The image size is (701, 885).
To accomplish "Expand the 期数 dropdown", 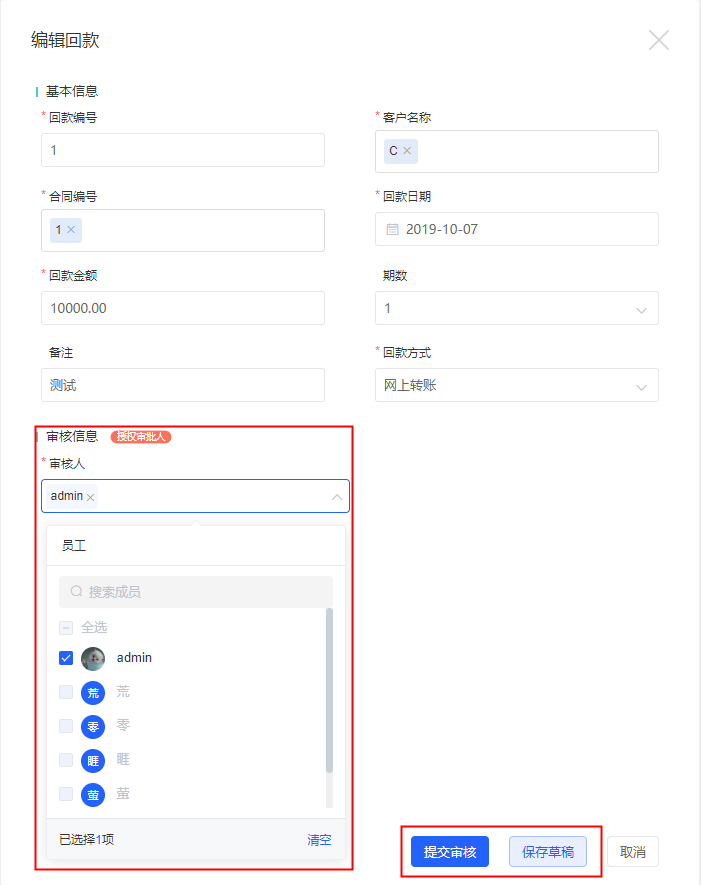I will [x=641, y=309].
